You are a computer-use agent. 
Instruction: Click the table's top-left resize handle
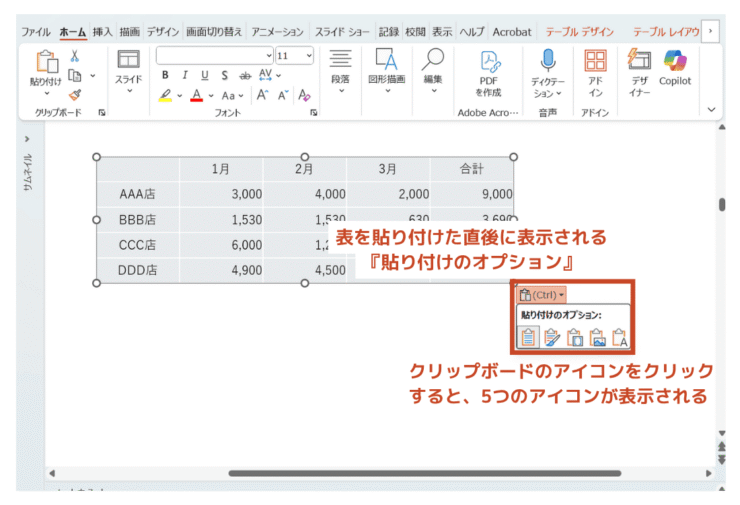pyautogui.click(x=96, y=157)
